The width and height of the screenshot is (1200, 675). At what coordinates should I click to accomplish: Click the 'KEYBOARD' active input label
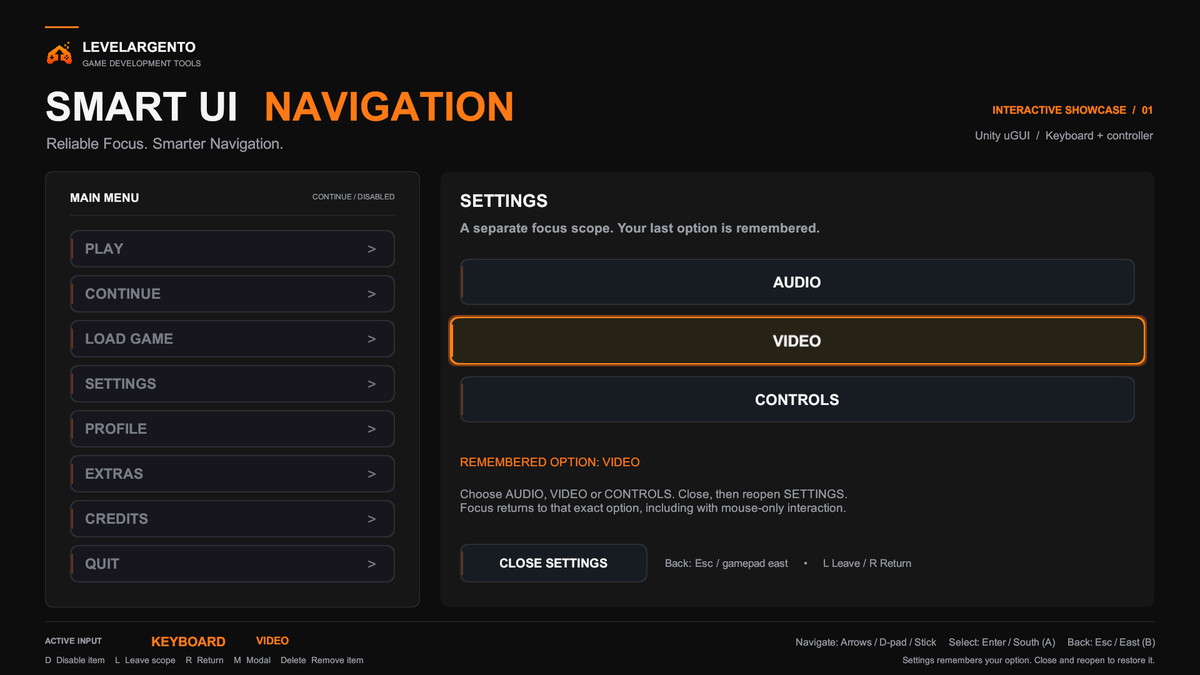point(188,642)
